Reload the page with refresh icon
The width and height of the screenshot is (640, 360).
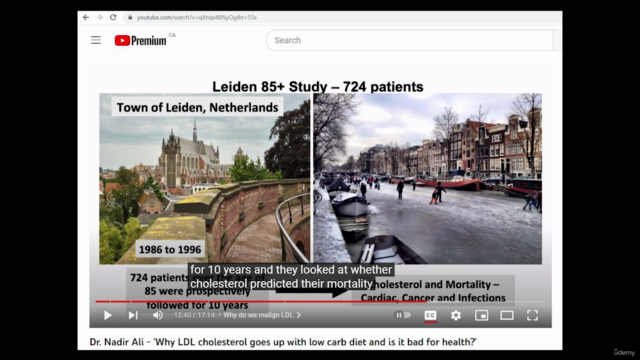[113, 17]
